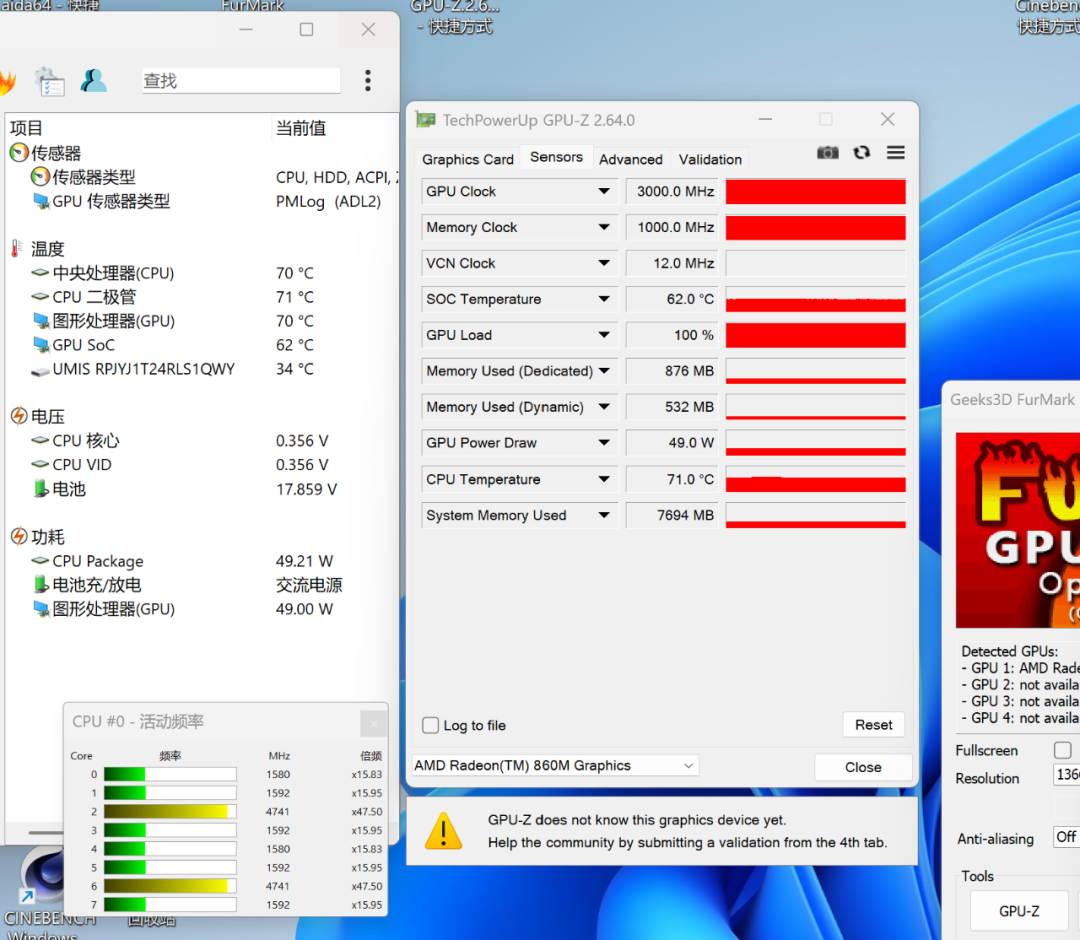Toggle the FurMark Fullscreen checkbox
The width and height of the screenshot is (1080, 940).
click(1063, 749)
